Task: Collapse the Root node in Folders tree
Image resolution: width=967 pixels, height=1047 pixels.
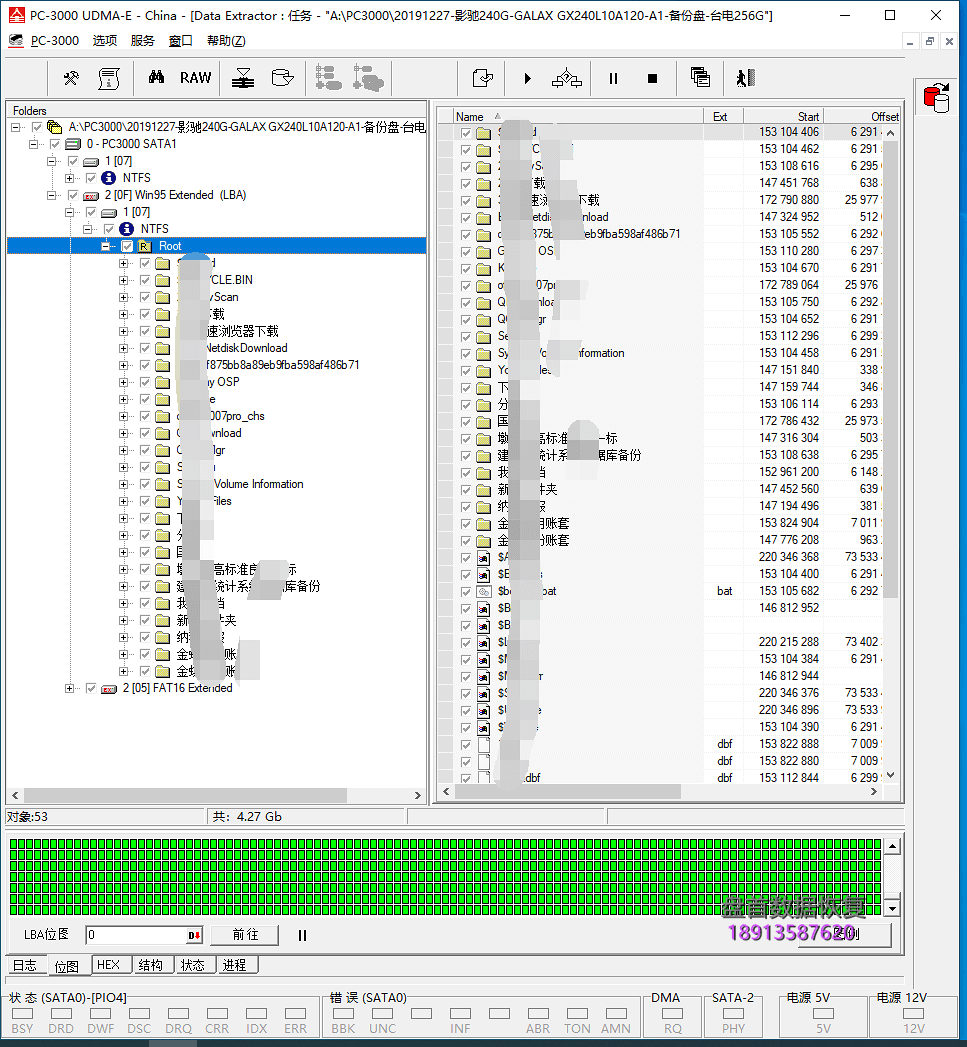Action: coord(106,246)
